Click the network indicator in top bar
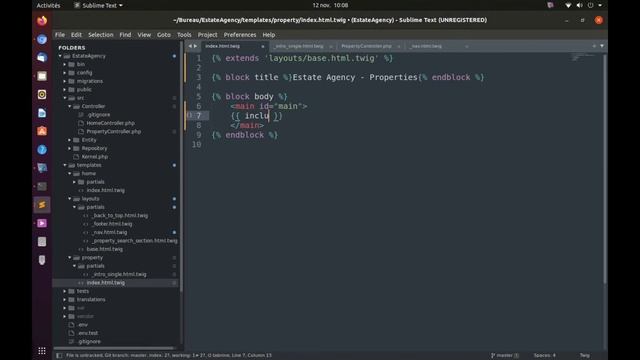The image size is (640, 360). point(568,5)
